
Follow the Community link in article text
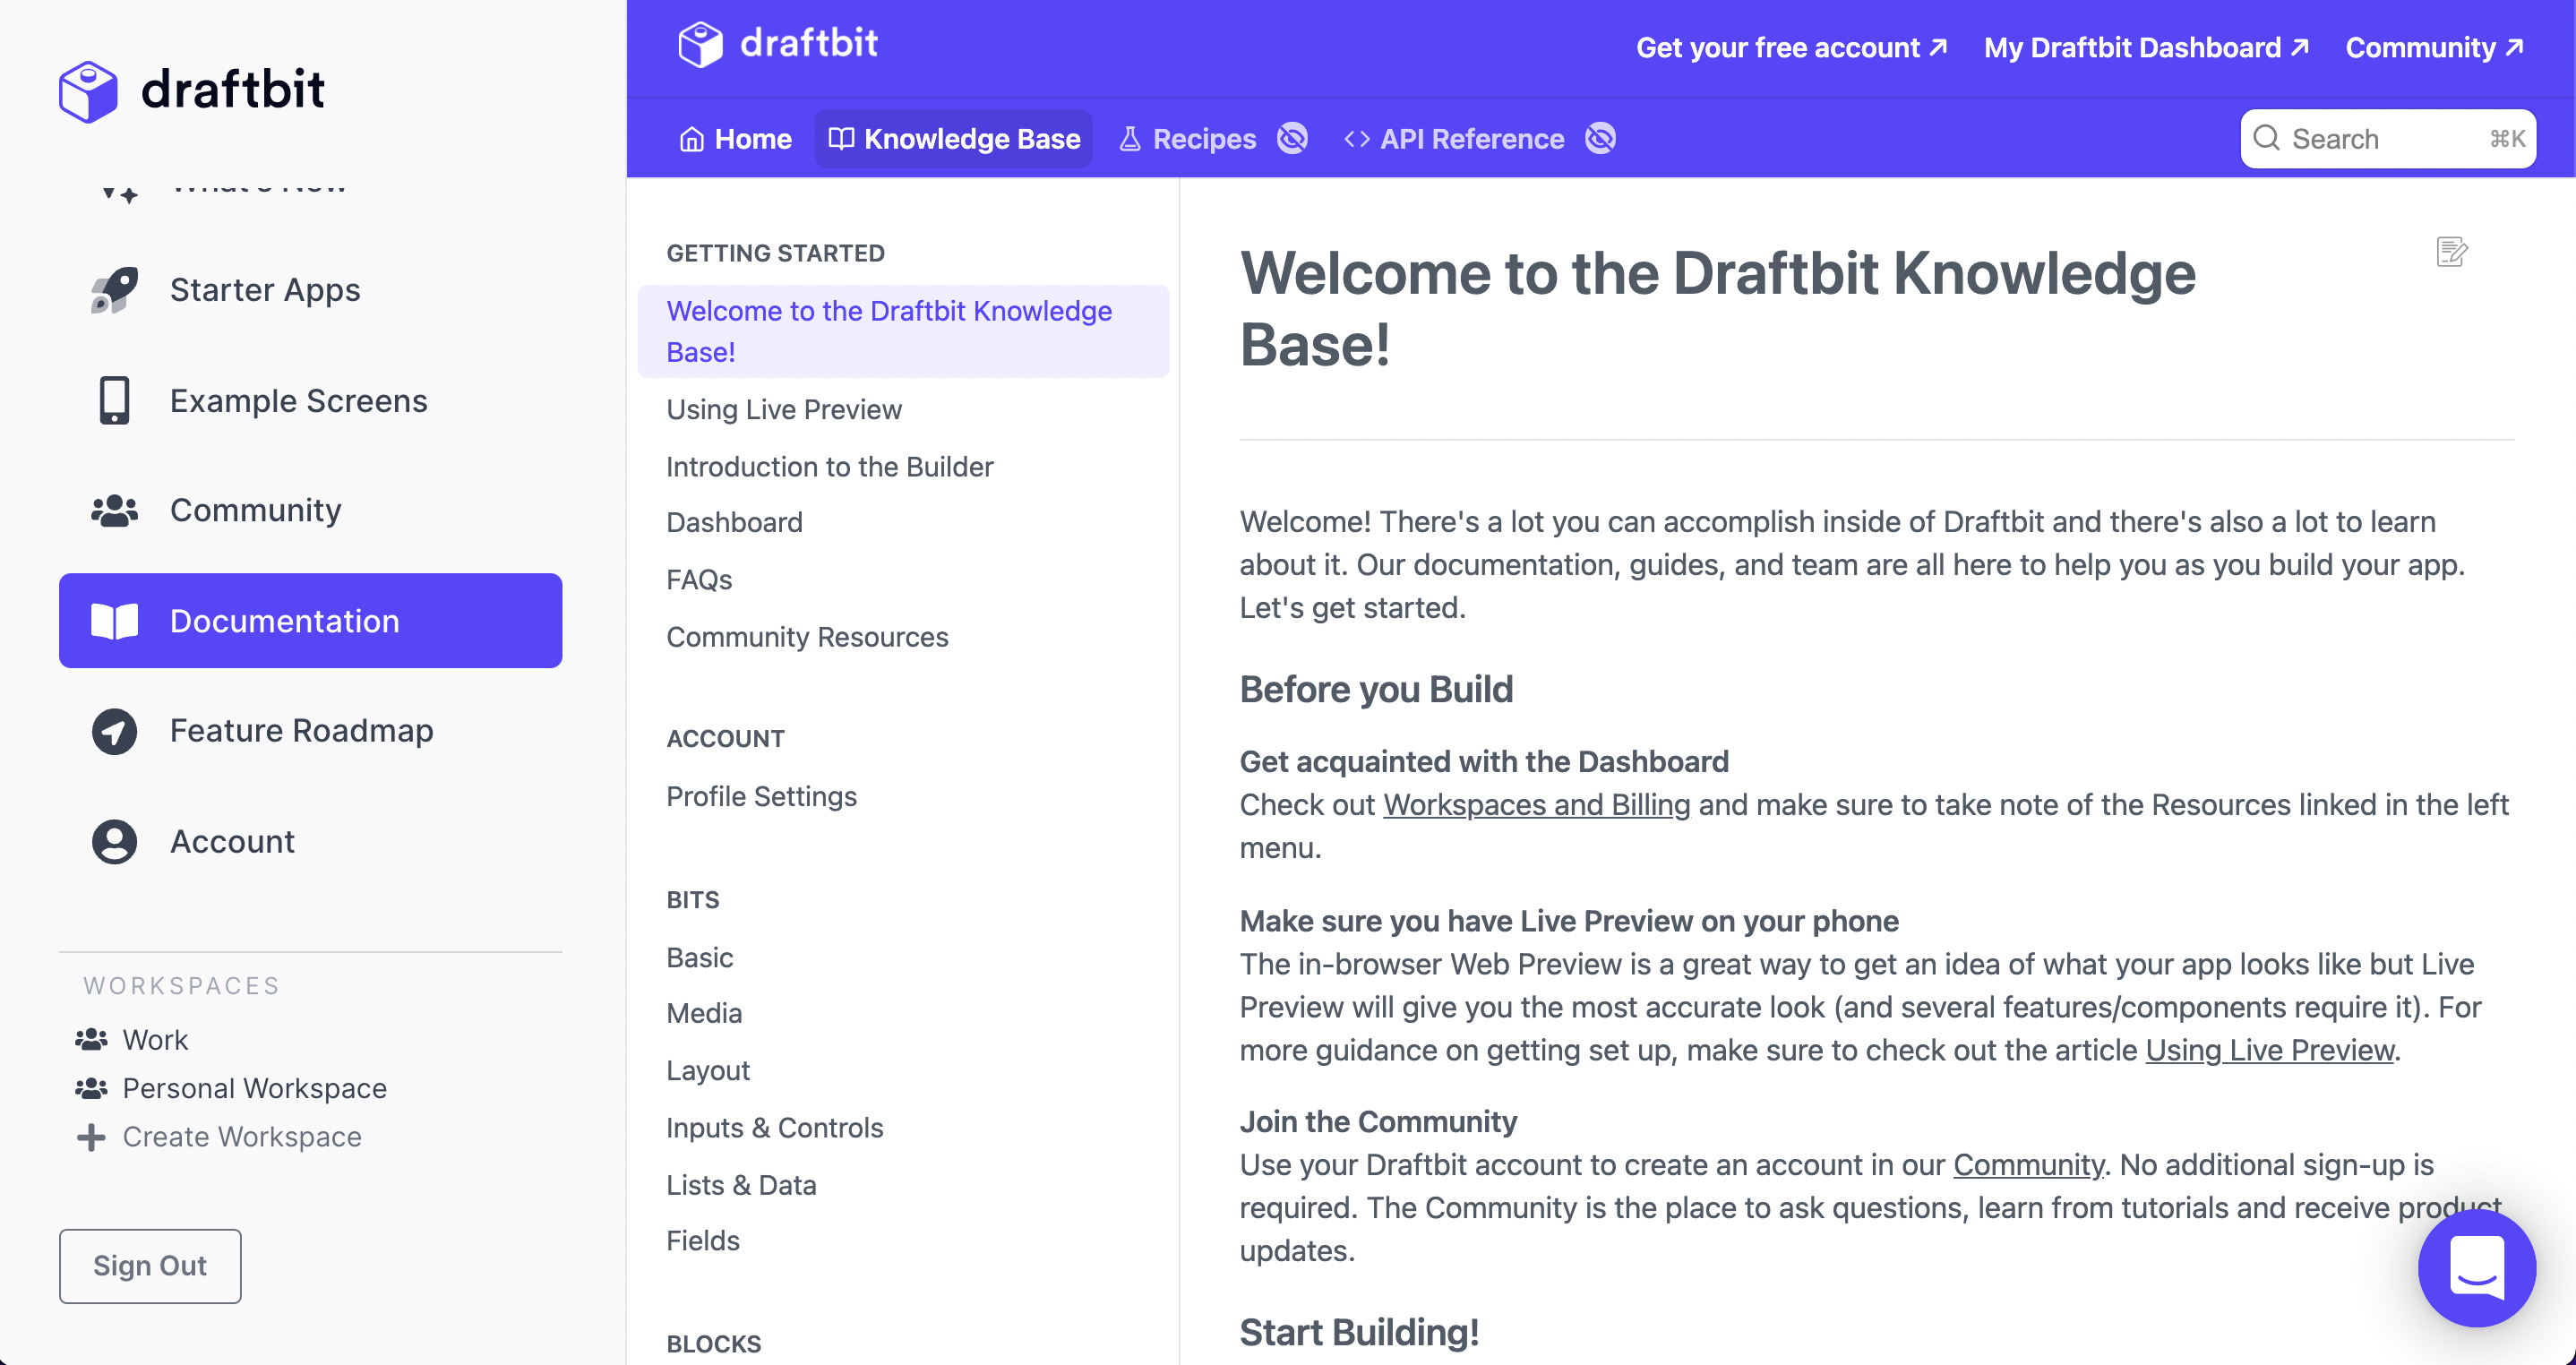tap(2029, 1165)
